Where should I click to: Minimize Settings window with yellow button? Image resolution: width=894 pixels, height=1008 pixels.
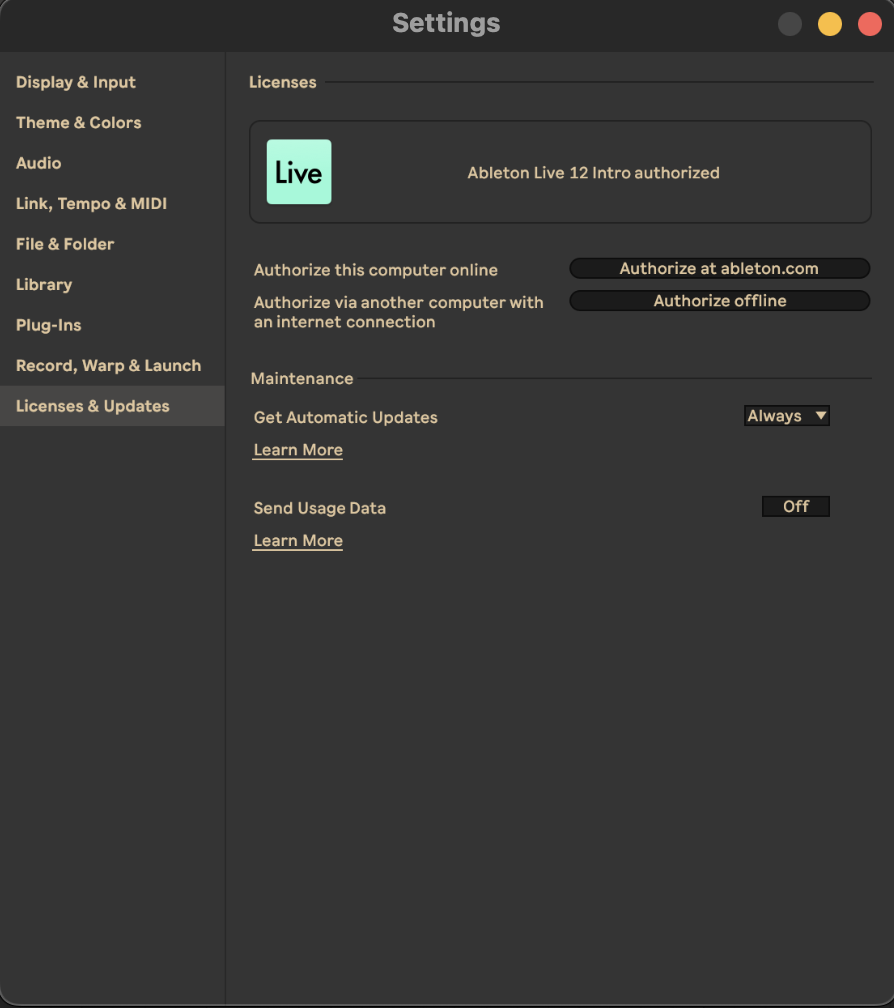[x=830, y=24]
